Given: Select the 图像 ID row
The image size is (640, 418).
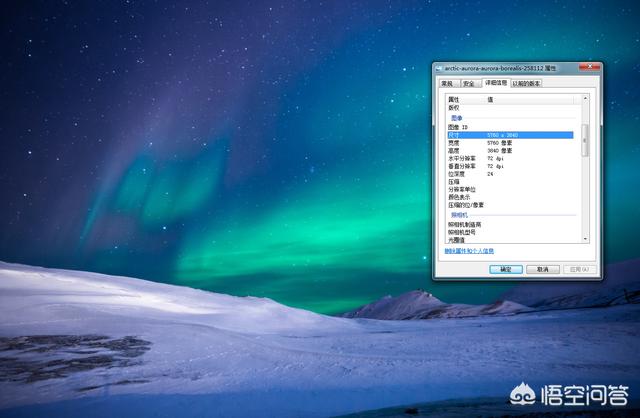Looking at the screenshot, I should click(510, 127).
